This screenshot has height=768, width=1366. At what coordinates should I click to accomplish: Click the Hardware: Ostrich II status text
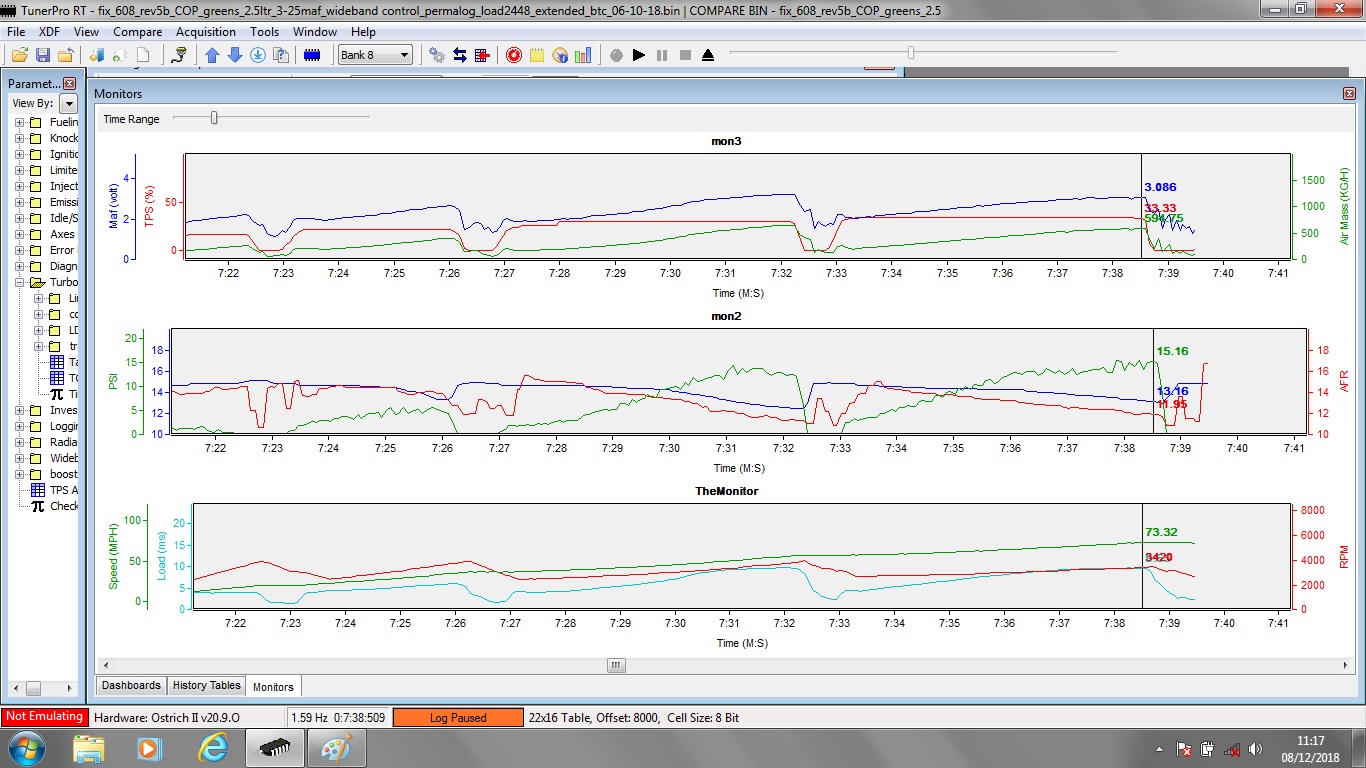167,717
